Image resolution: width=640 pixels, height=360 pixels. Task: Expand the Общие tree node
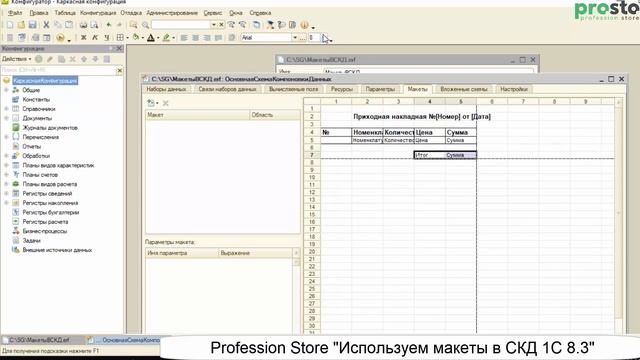point(7,90)
